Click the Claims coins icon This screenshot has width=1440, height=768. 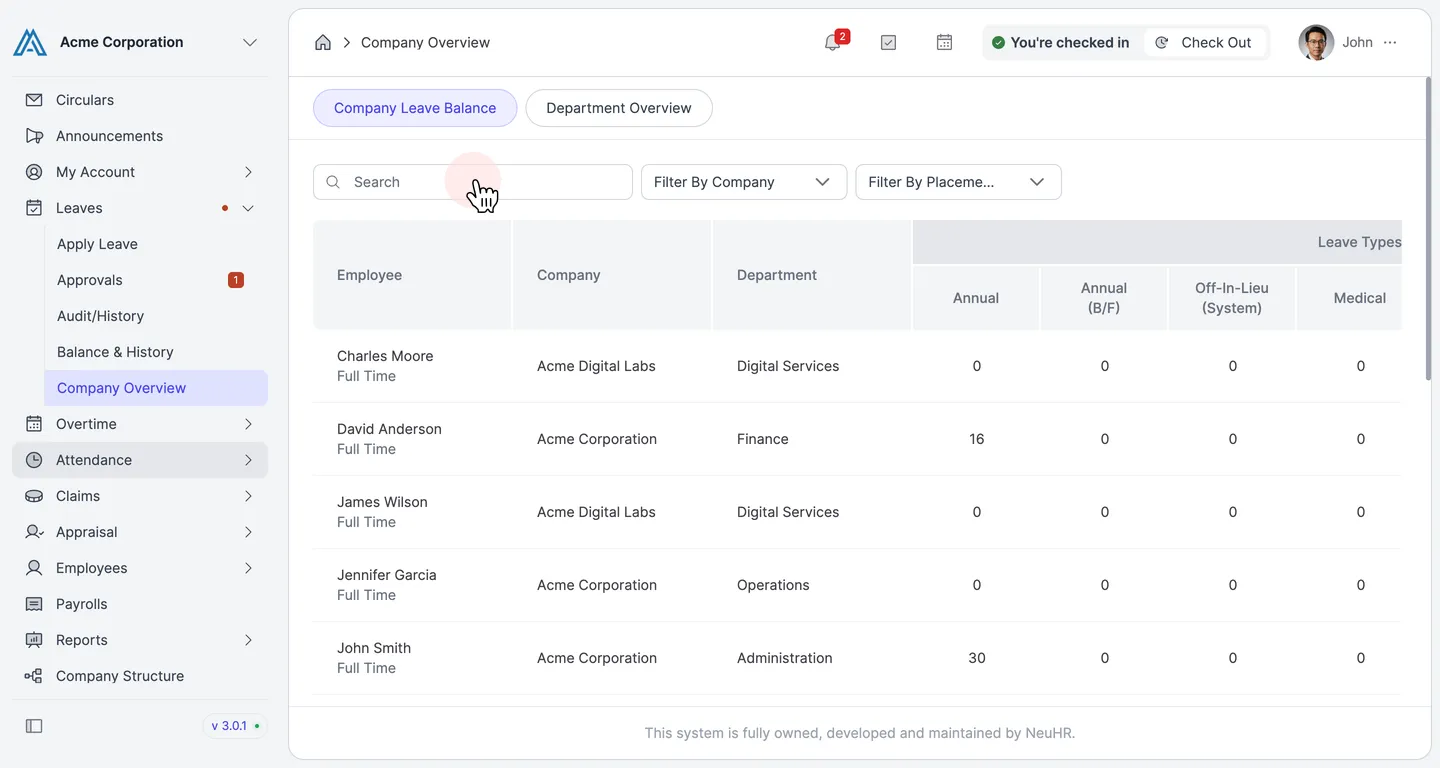(34, 496)
